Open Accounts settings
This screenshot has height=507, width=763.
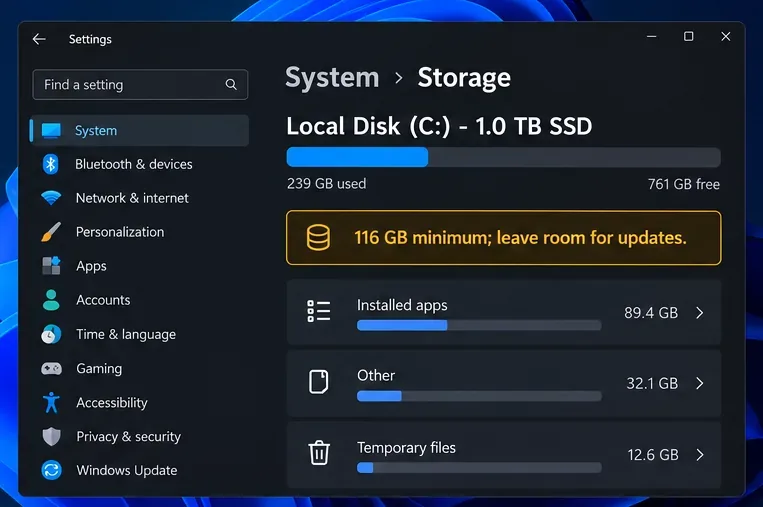(x=140, y=300)
